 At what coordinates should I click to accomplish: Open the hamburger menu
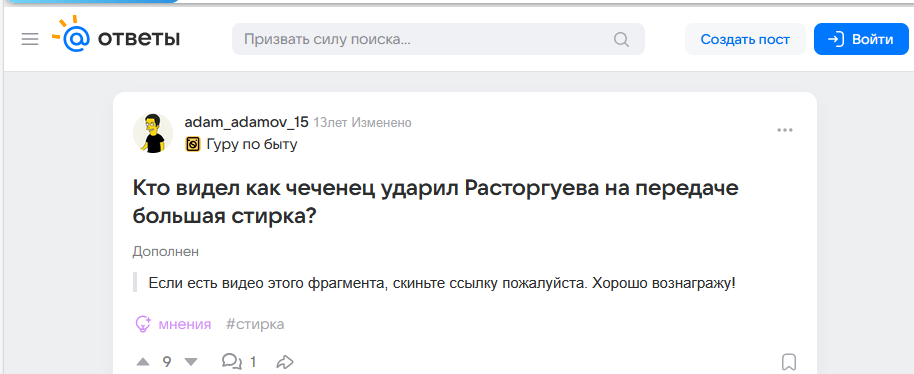click(x=30, y=40)
